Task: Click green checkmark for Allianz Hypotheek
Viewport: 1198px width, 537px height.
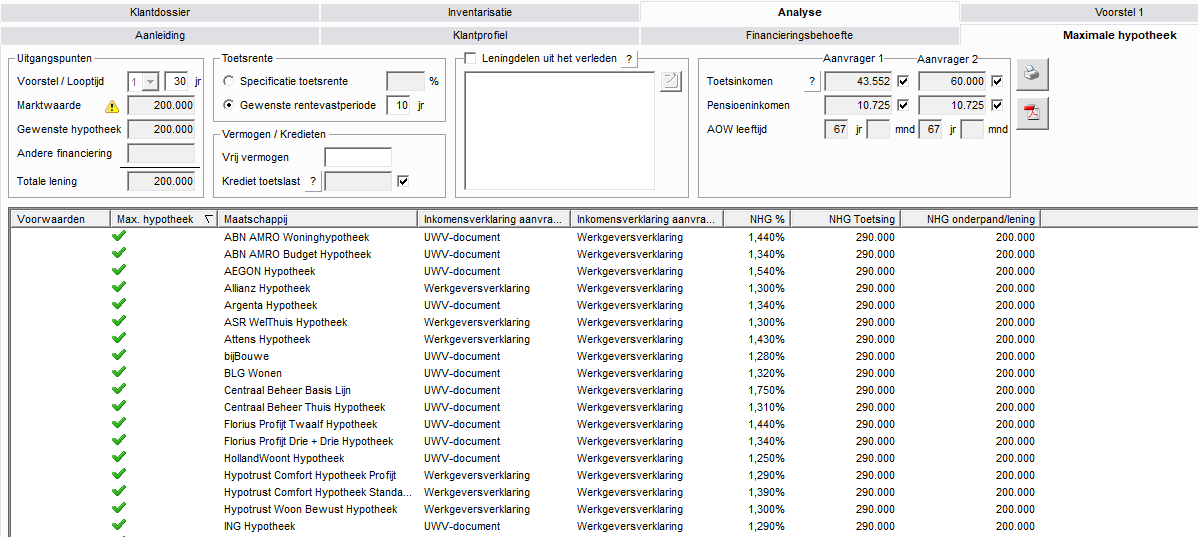Action: tap(118, 287)
